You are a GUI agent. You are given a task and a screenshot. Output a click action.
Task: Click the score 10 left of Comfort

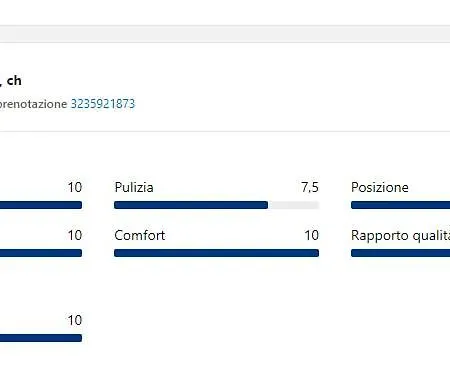[75, 235]
